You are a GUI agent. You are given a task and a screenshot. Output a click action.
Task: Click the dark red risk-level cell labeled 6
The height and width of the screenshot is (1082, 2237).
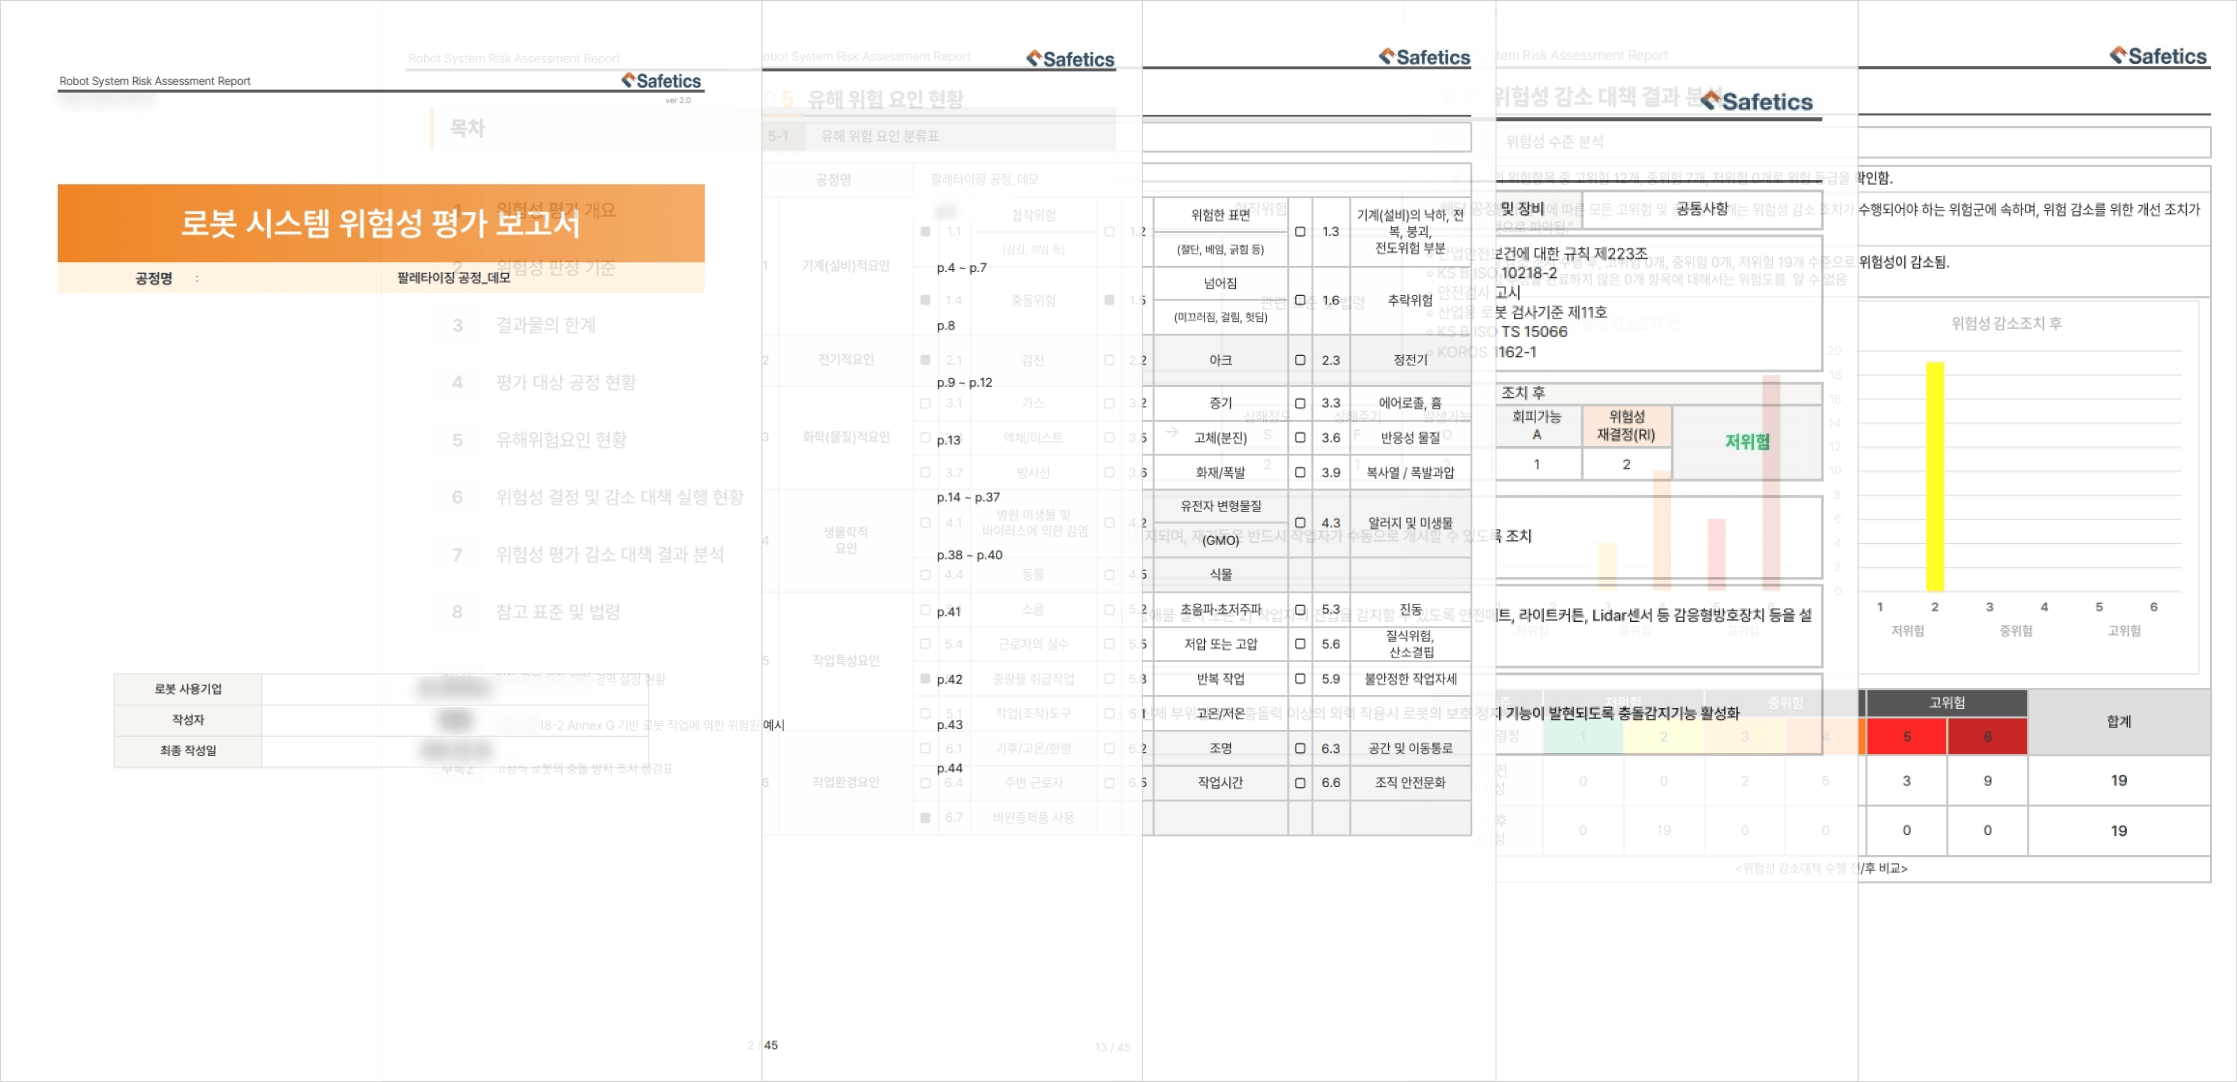point(1987,736)
